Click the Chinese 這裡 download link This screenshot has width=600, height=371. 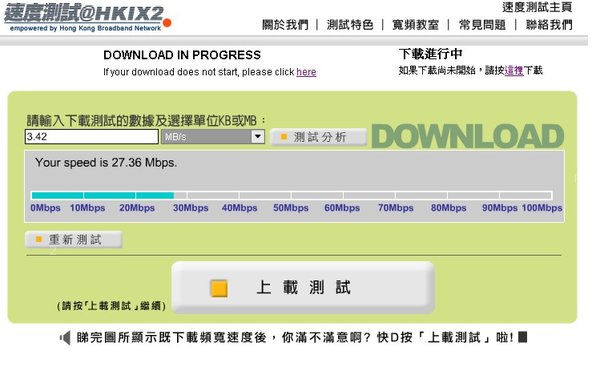point(514,70)
